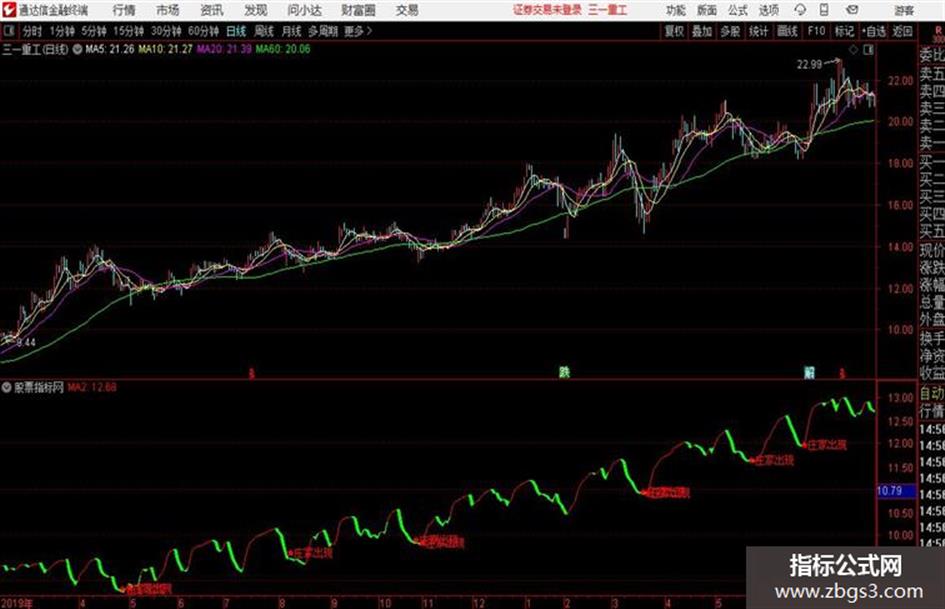Viewport: 945px width, 609px height.
Task: Click the 标记 mark button
Action: 844,31
